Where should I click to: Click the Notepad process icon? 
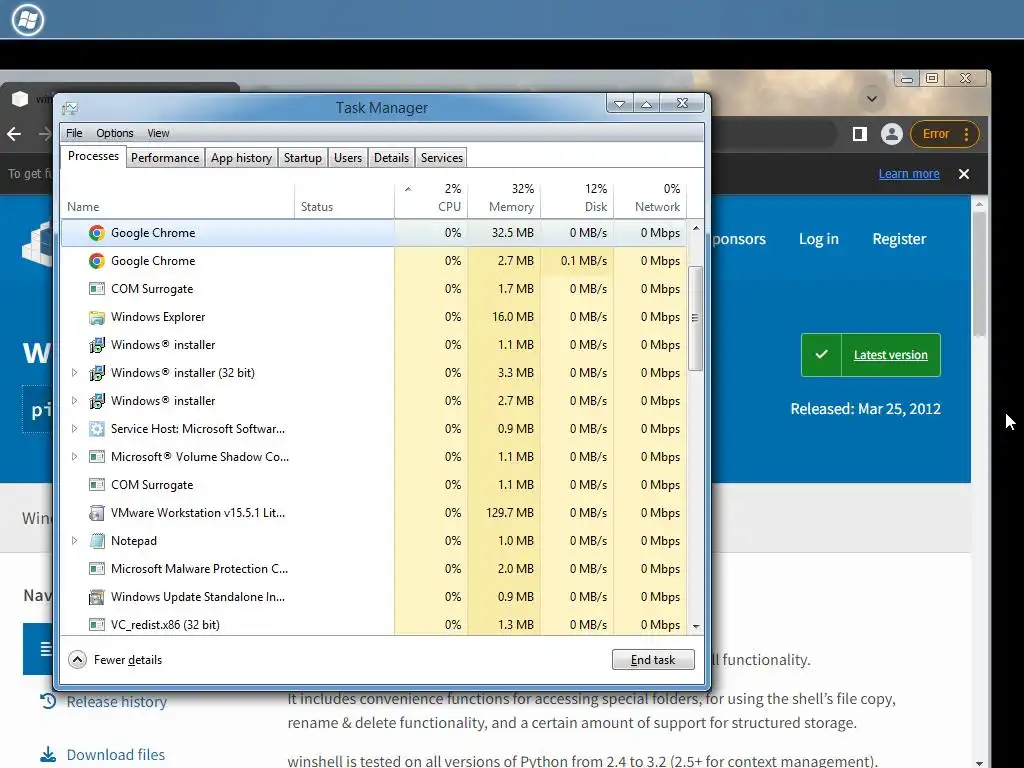tap(97, 541)
